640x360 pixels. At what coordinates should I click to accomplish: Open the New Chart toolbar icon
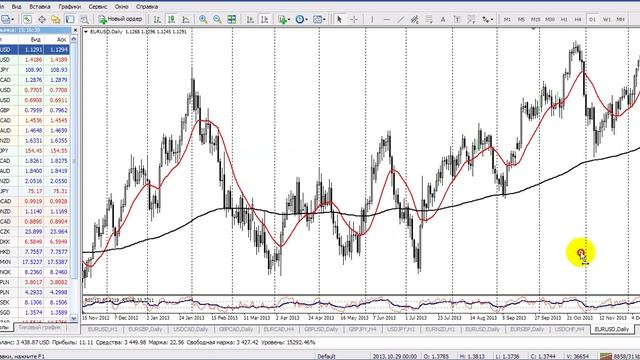click(7, 19)
